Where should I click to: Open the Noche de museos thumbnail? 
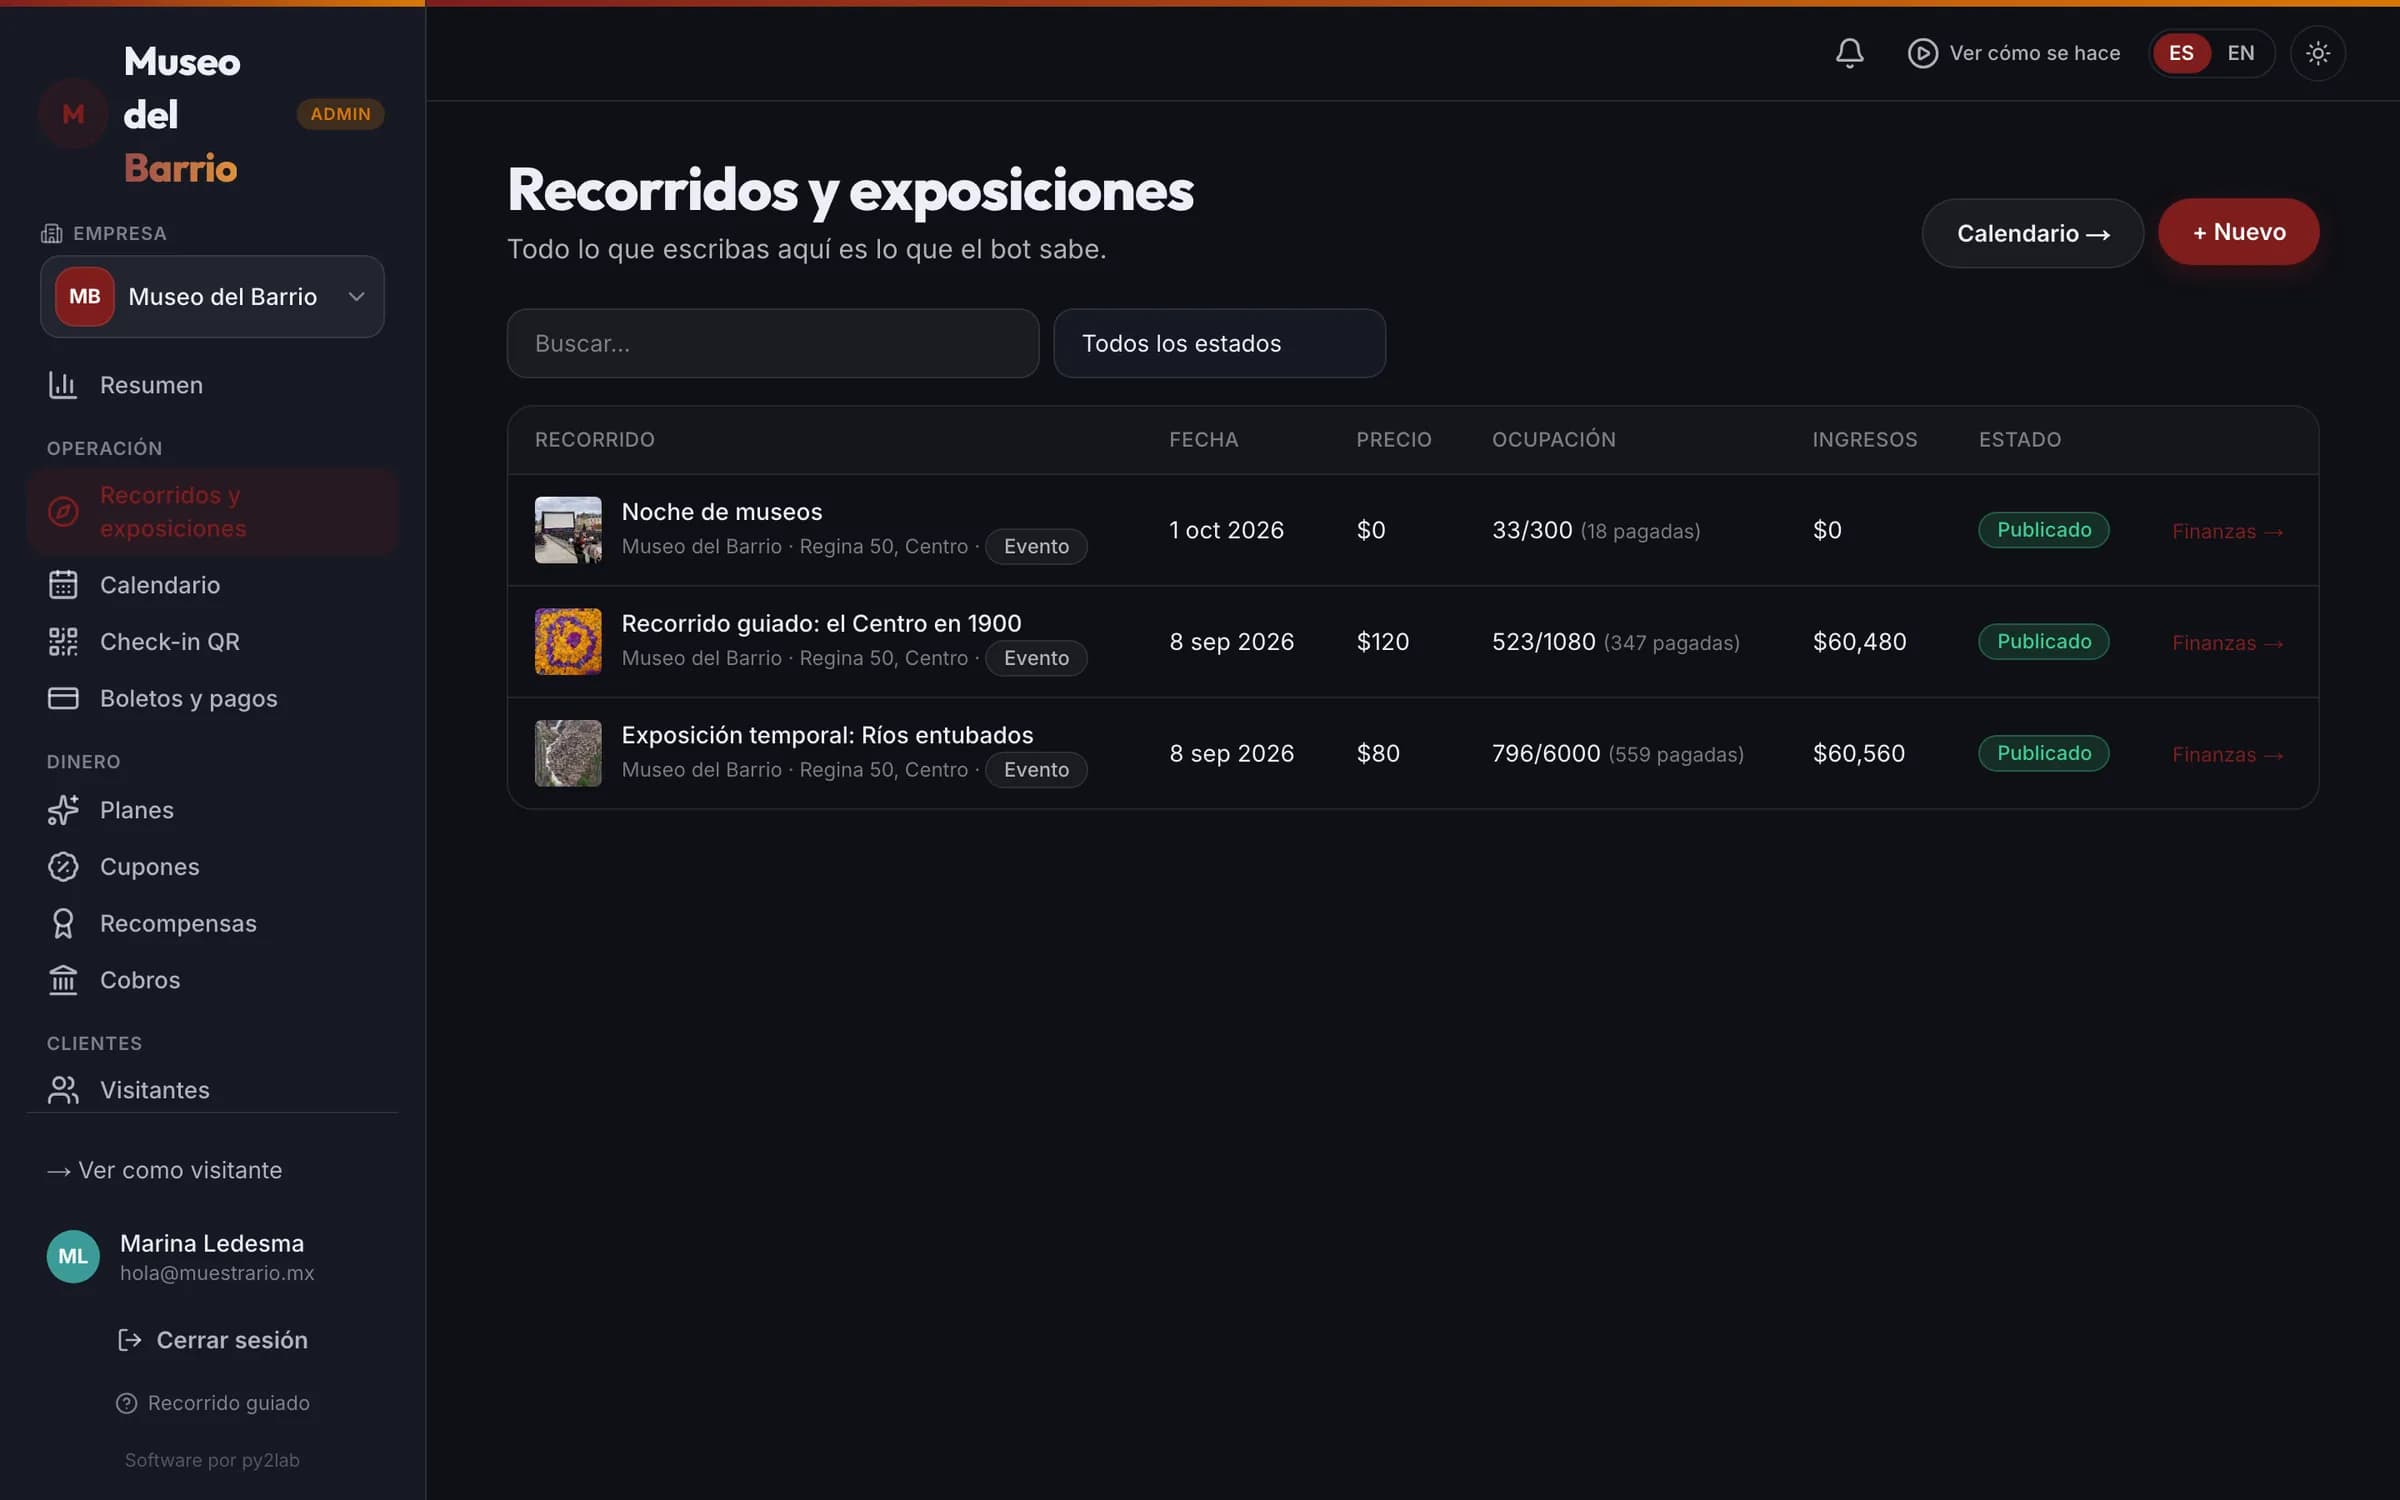(x=568, y=530)
